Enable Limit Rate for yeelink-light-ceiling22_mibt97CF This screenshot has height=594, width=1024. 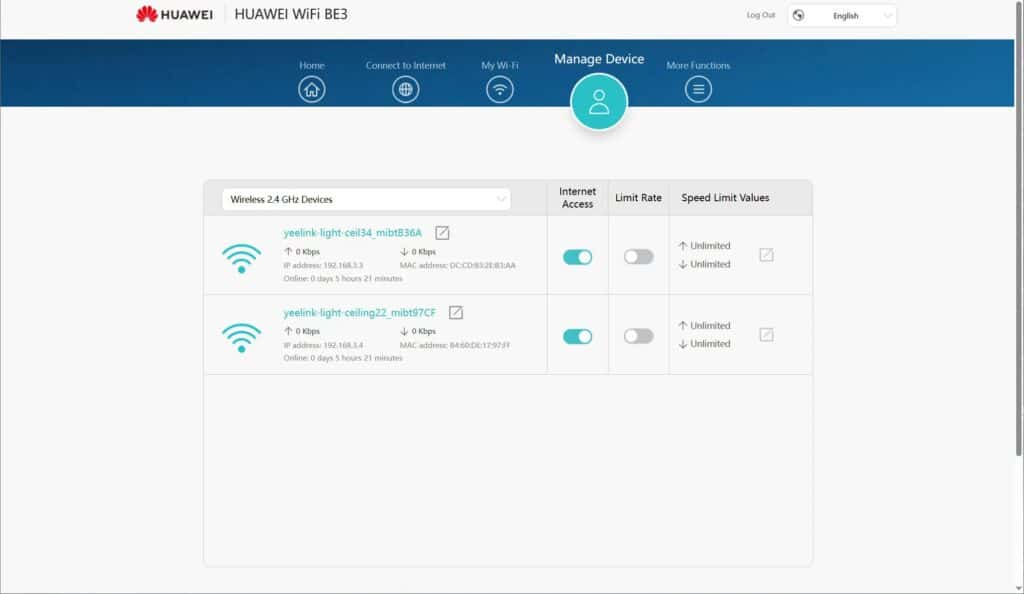638,337
